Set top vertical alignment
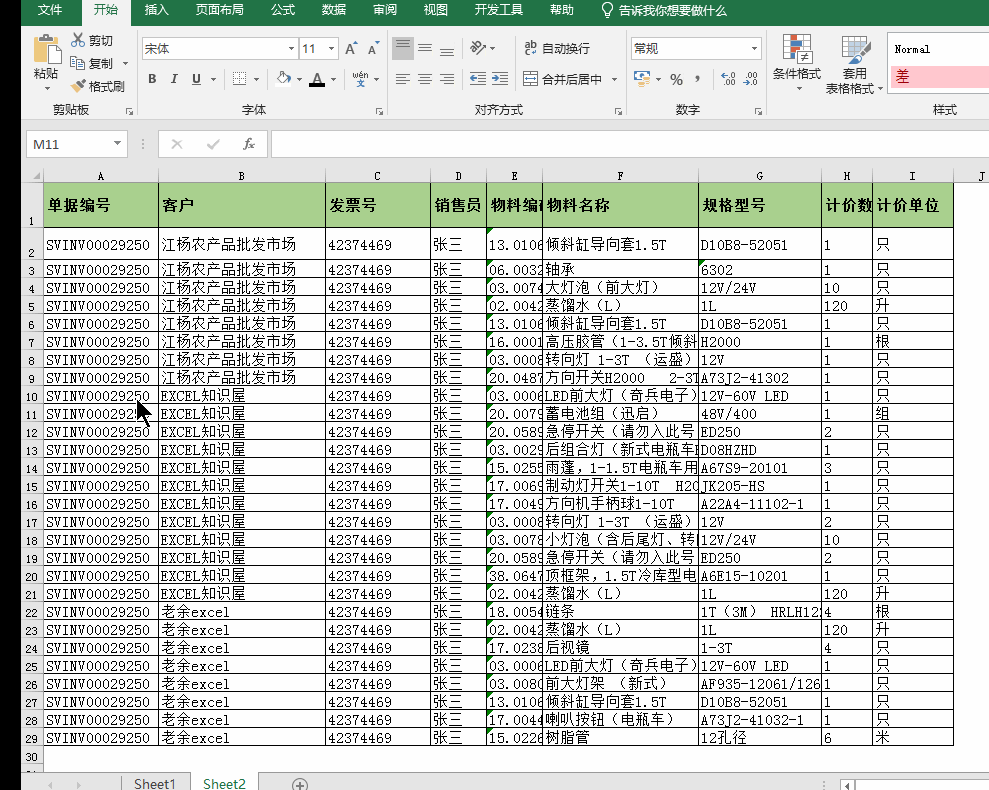The image size is (989, 790). tap(403, 49)
